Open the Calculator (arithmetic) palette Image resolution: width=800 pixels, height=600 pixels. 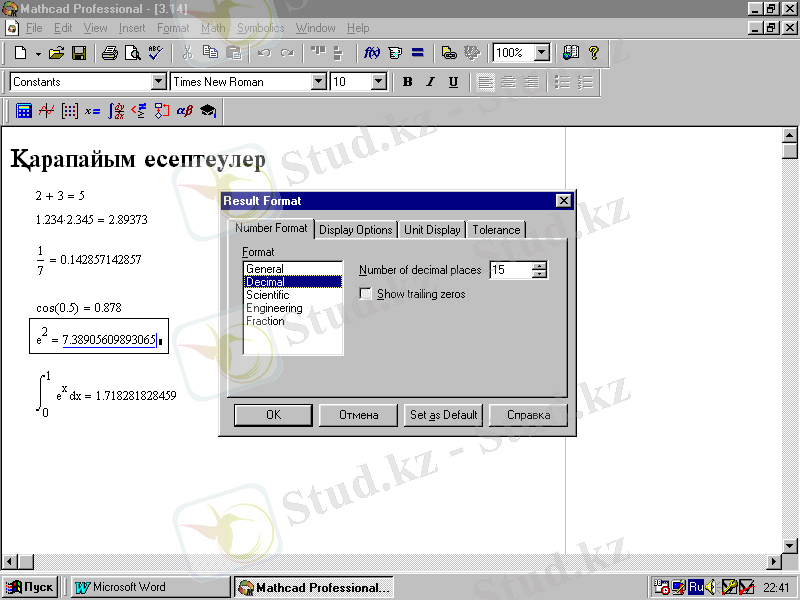point(23,111)
